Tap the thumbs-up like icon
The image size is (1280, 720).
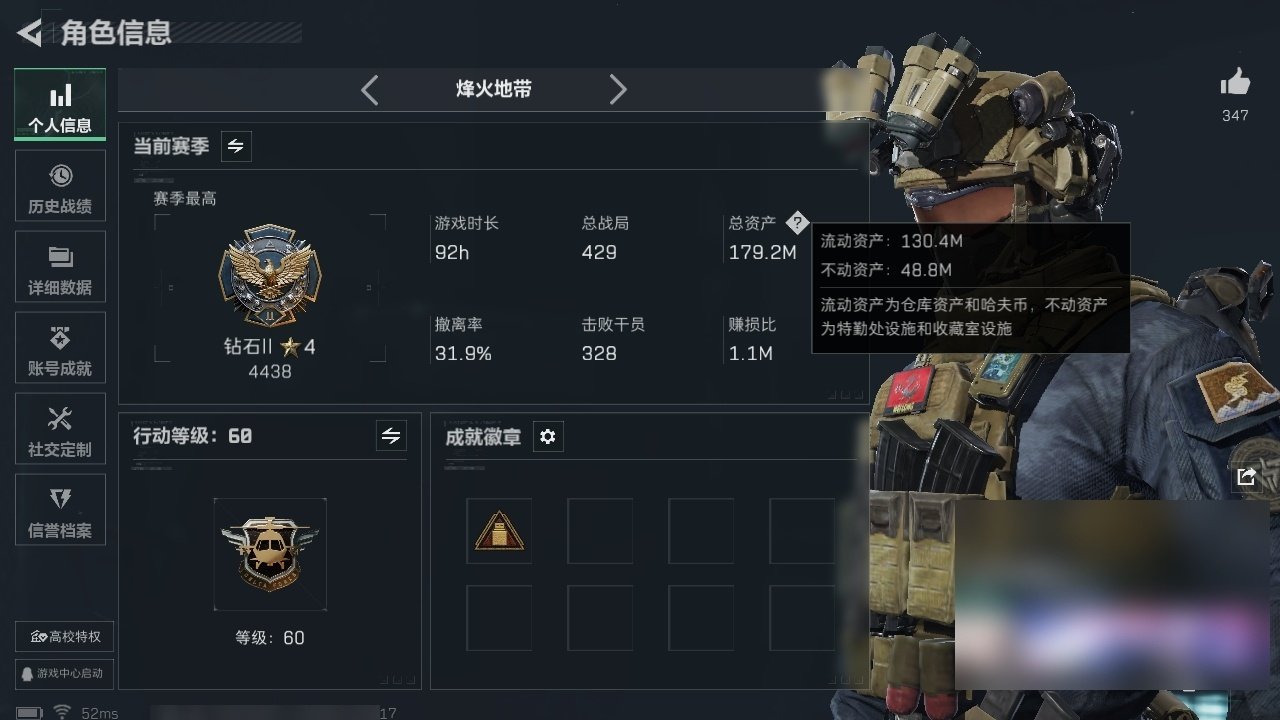[x=1235, y=83]
